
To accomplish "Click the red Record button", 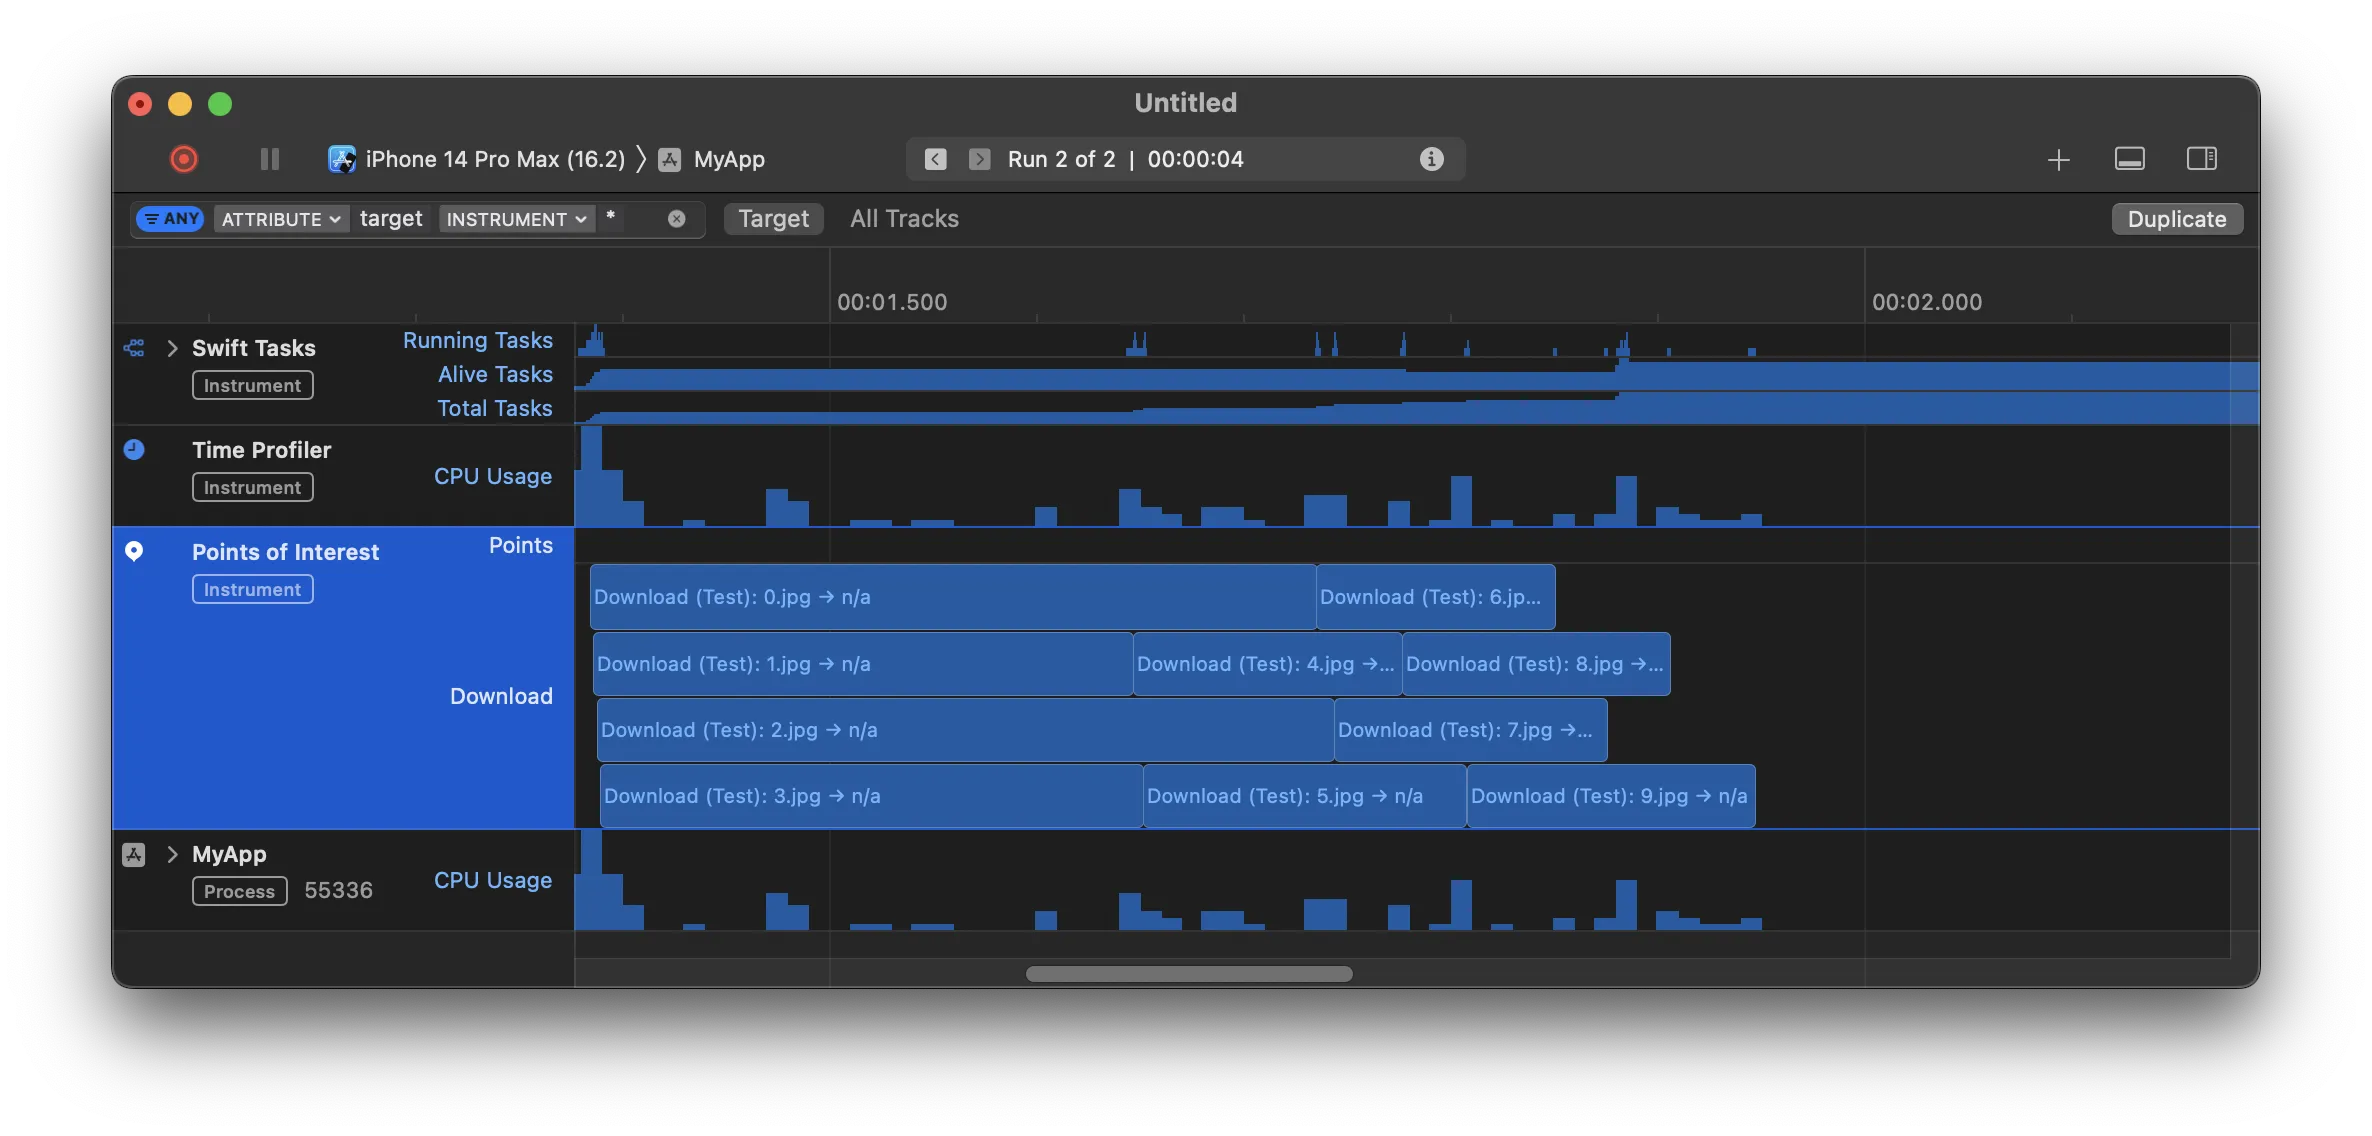I will (x=184, y=159).
